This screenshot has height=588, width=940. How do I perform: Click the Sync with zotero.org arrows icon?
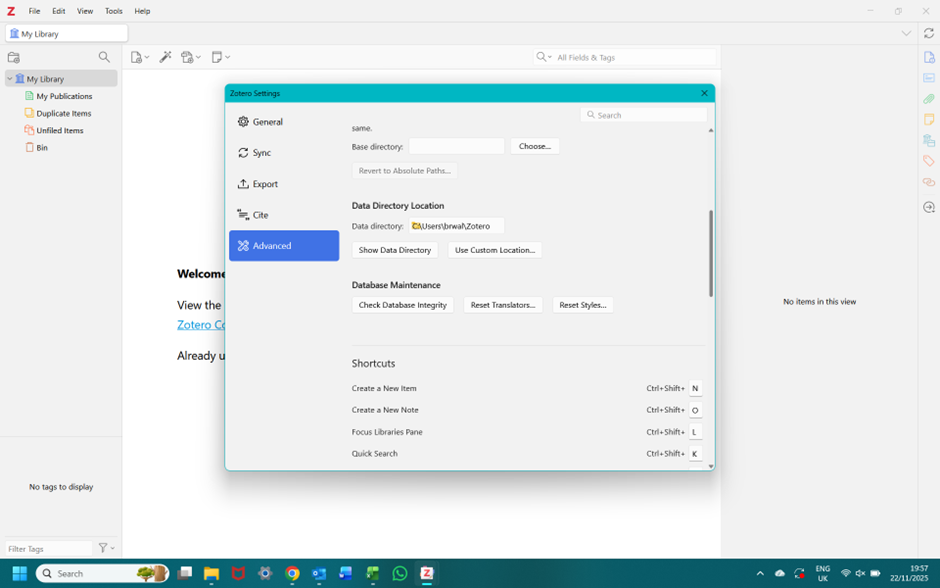(x=929, y=33)
